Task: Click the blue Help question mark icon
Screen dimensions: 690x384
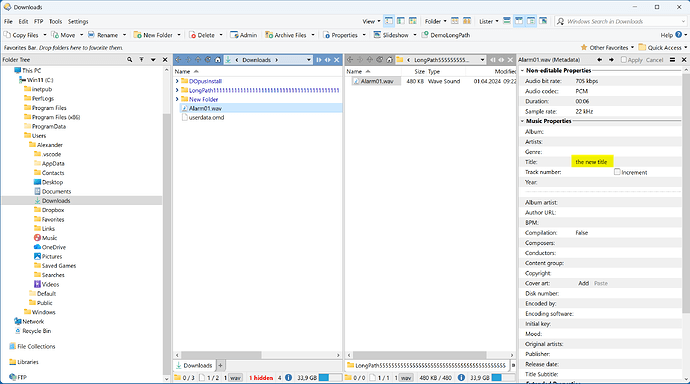Action: 679,34
